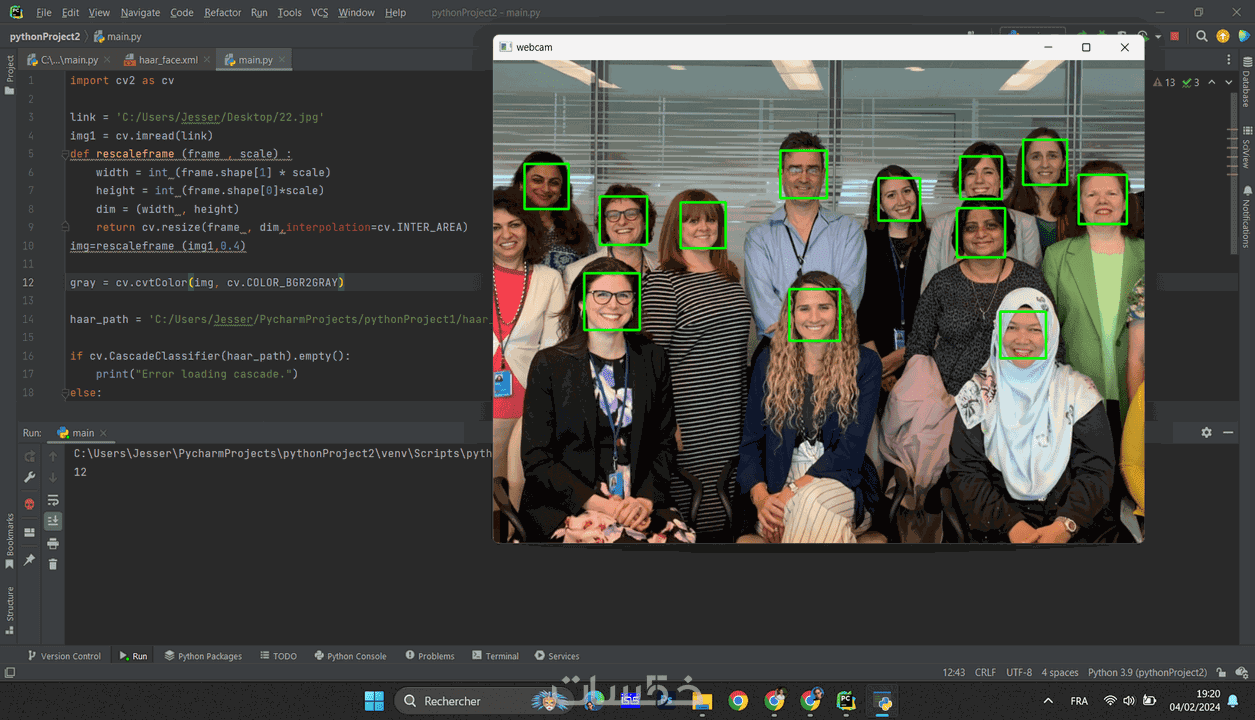Screen dimensions: 1255x720
Task: Open the File menu
Action: pos(43,12)
